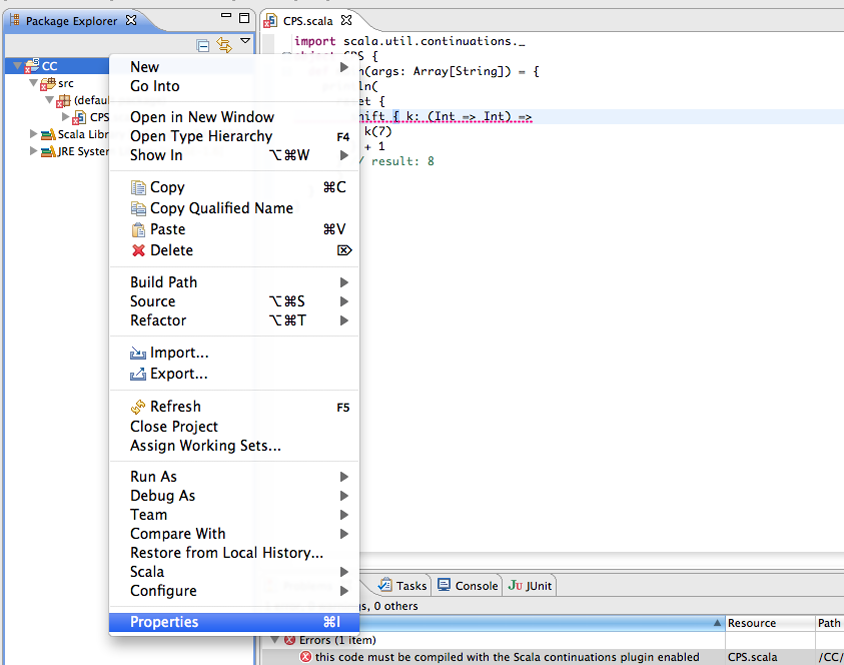This screenshot has height=665, width=844.
Task: Click Import... in the context menu
Action: point(179,353)
